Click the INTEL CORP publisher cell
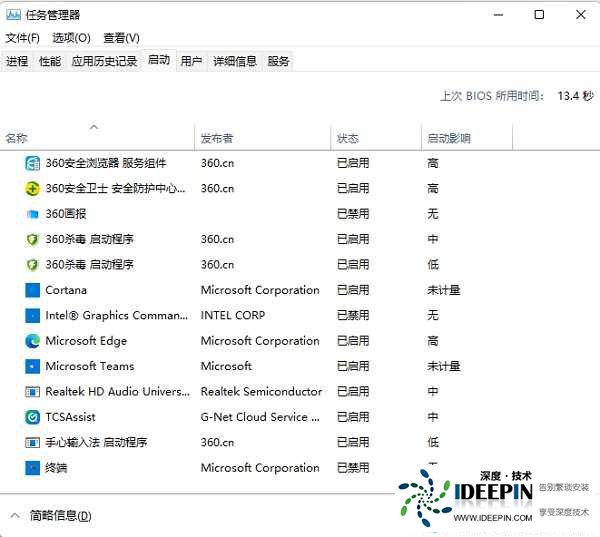This screenshot has height=537, width=600. pyautogui.click(x=233, y=315)
